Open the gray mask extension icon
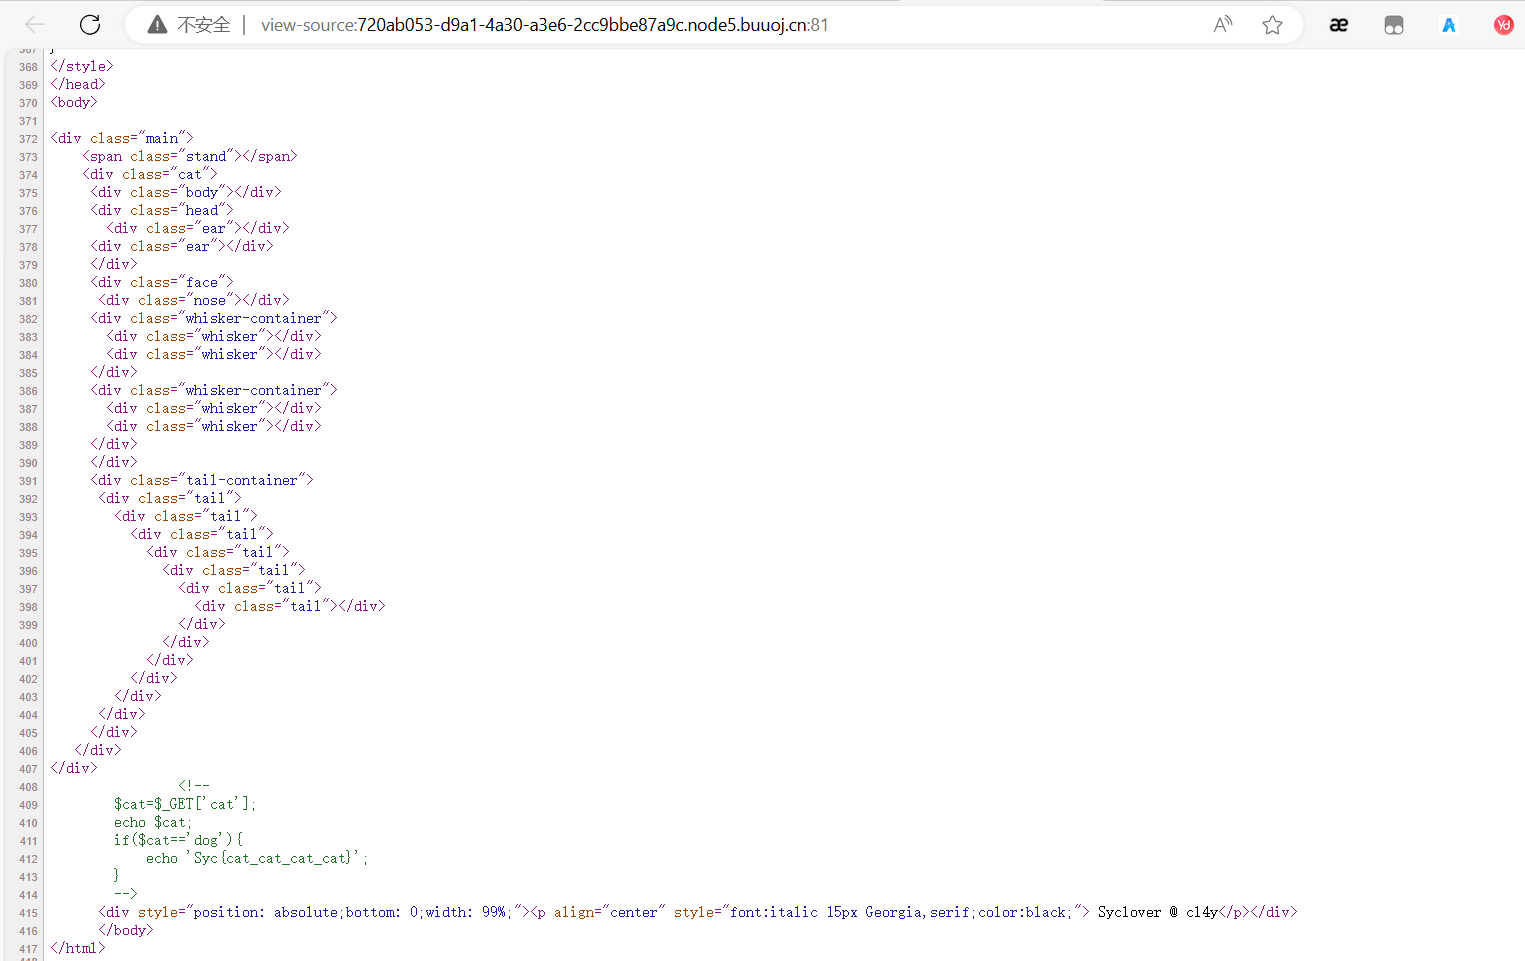Image resolution: width=1525 pixels, height=961 pixels. point(1394,25)
